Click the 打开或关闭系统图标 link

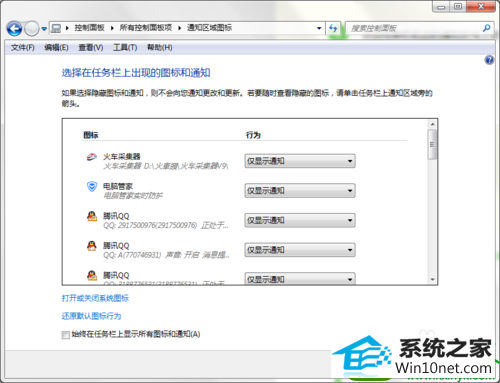coord(95,298)
